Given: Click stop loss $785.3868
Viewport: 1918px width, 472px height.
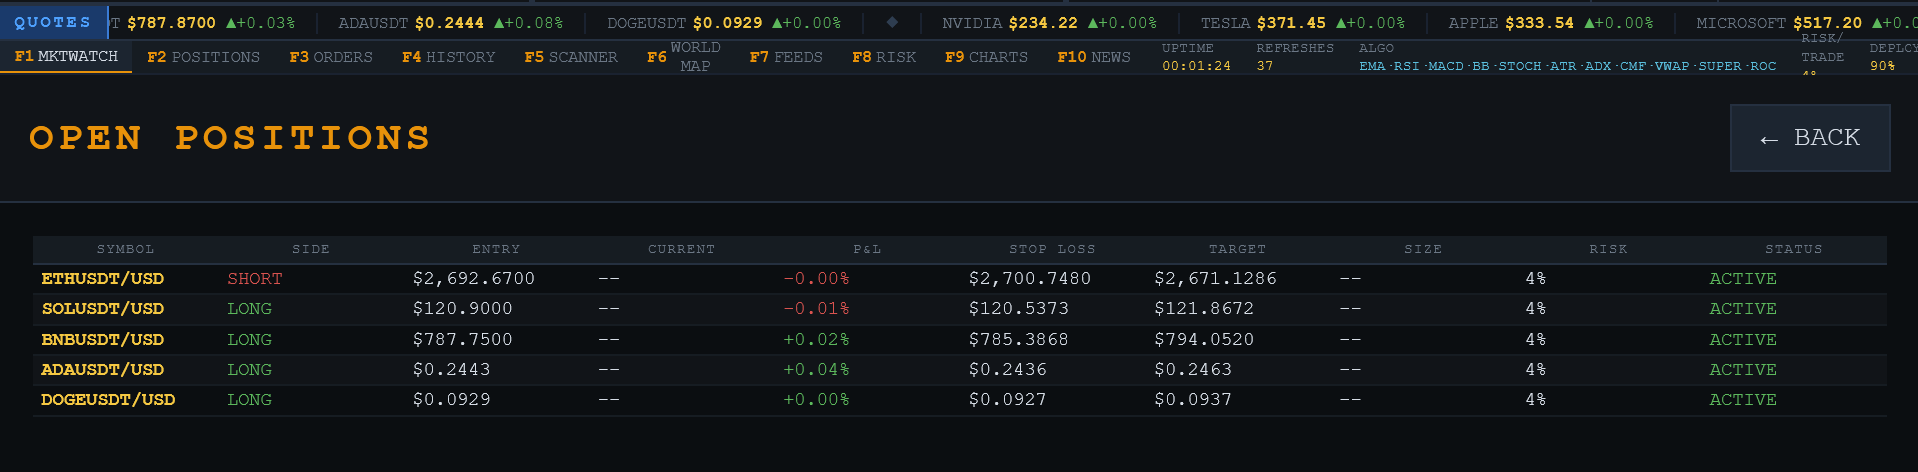Looking at the screenshot, I should (1018, 340).
